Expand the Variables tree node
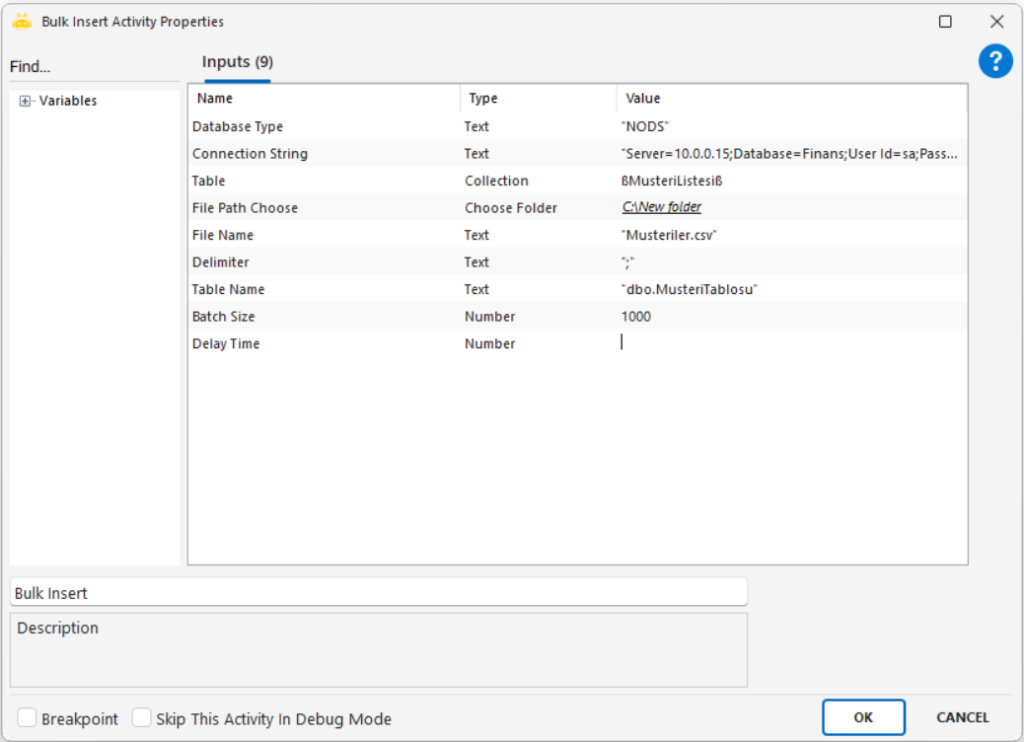The height and width of the screenshot is (742, 1024). 25,101
